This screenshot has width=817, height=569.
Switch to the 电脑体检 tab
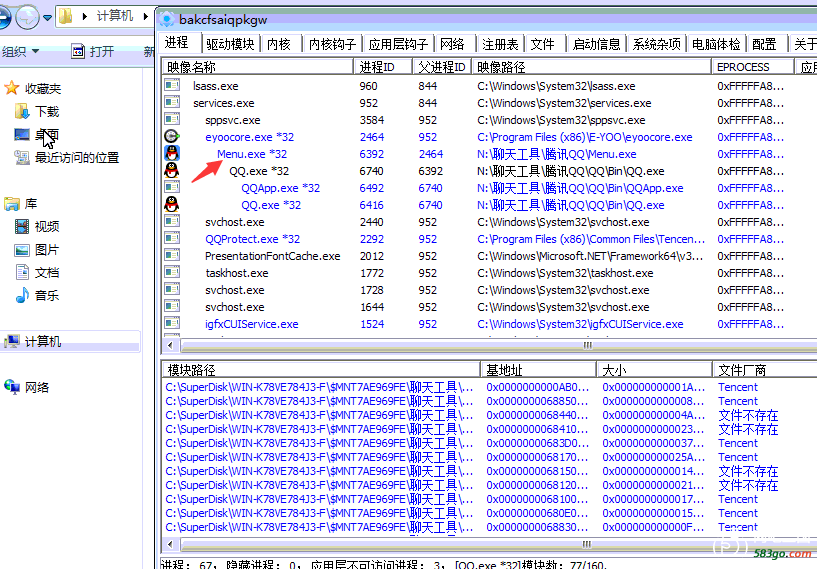[x=716, y=44]
